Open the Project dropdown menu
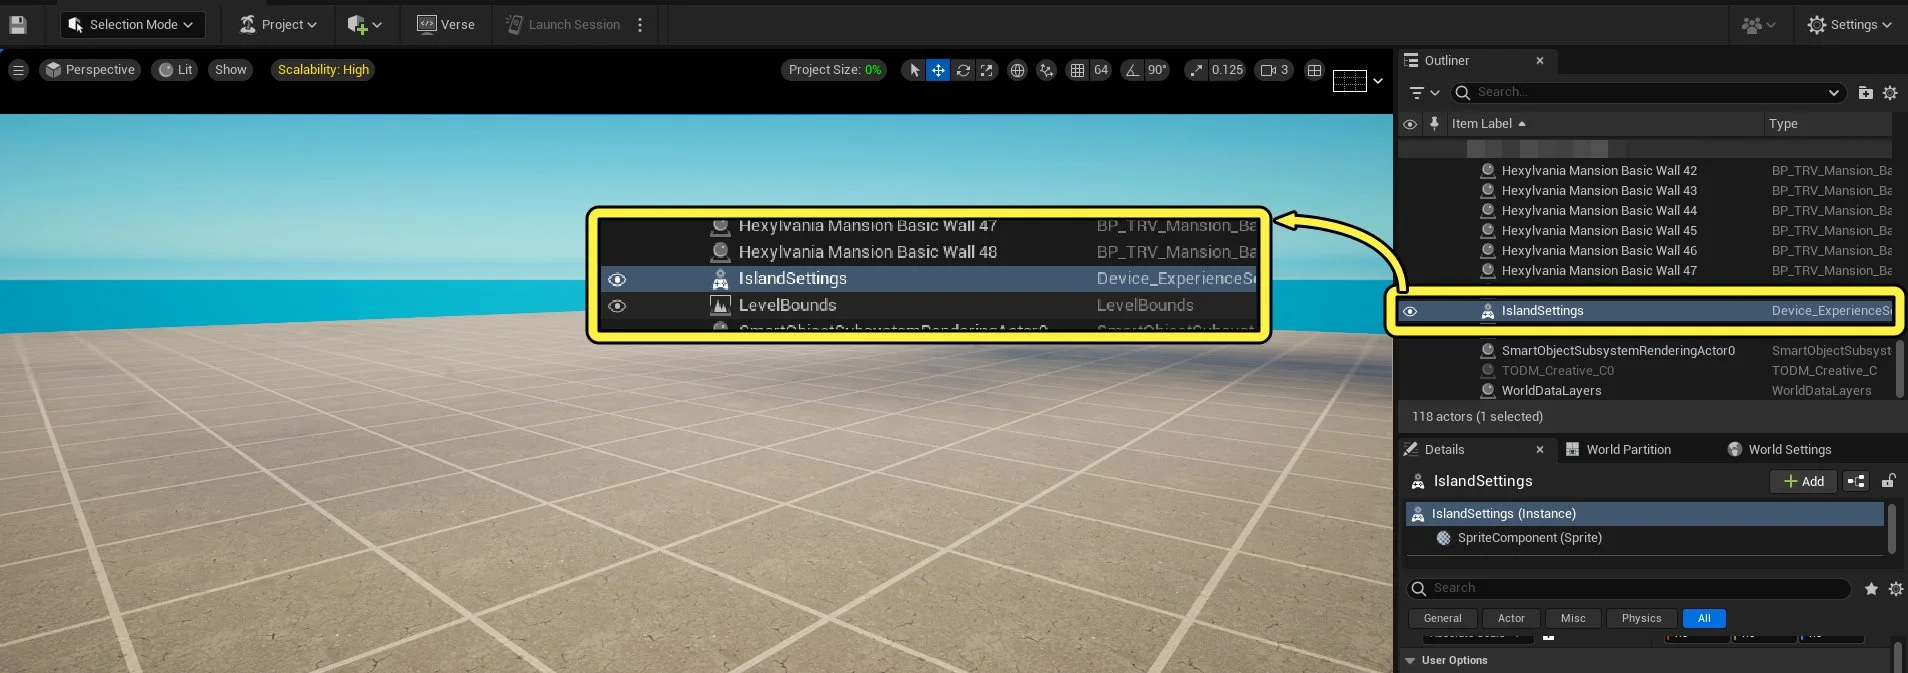Image resolution: width=1908 pixels, height=673 pixels. click(x=278, y=25)
